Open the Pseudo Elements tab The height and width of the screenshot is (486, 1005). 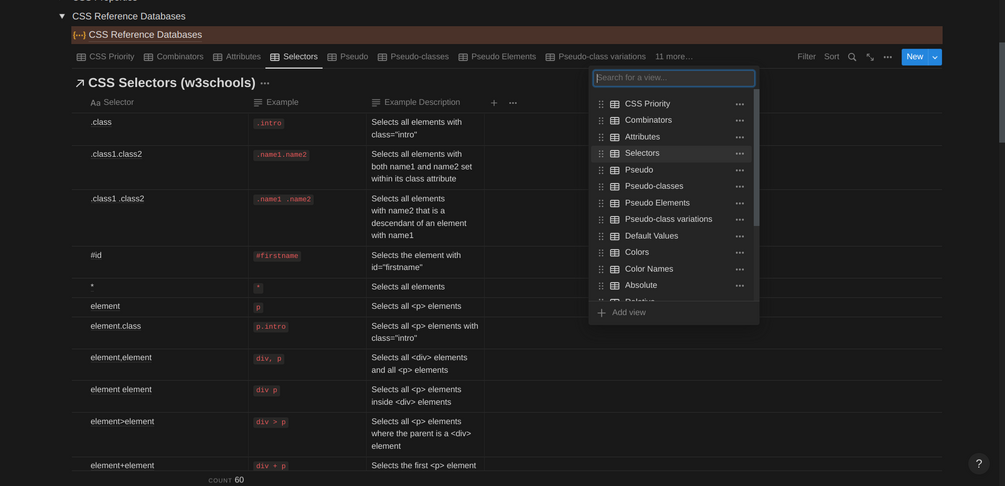[x=497, y=56]
